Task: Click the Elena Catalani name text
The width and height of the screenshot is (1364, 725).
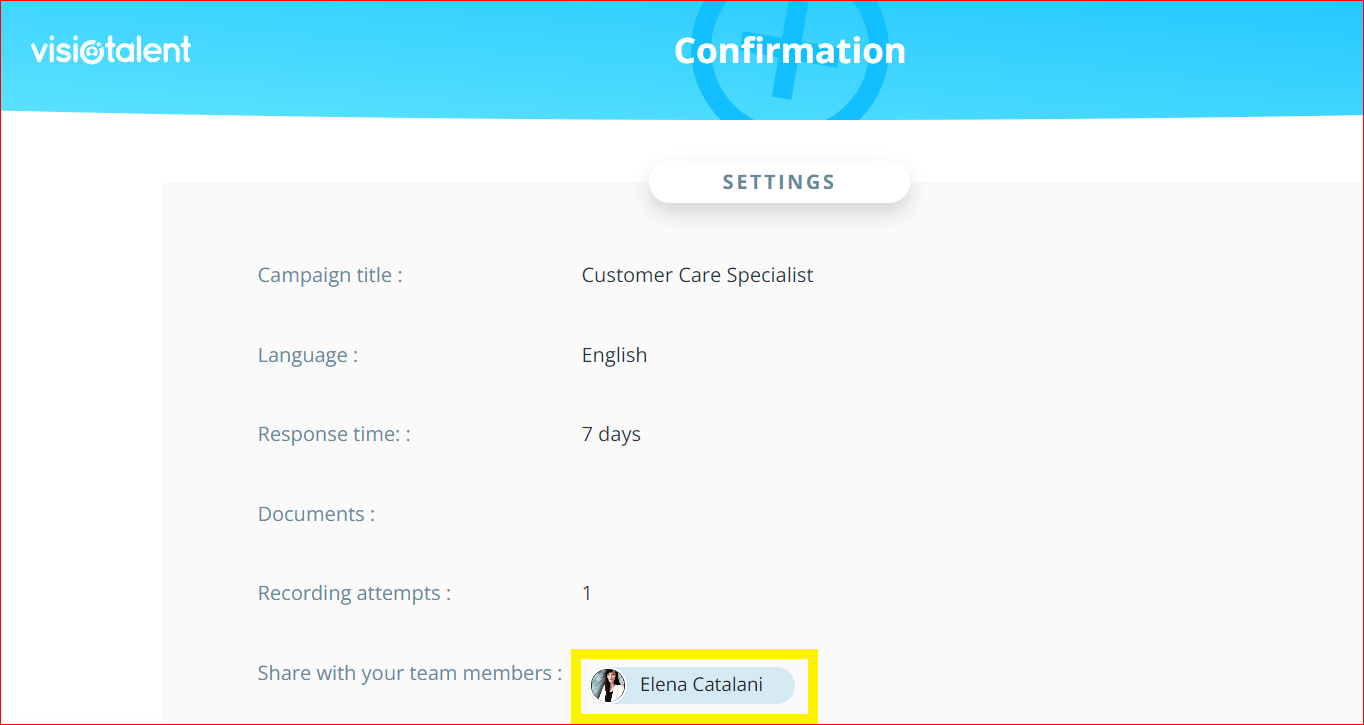Action: pyautogui.click(x=701, y=685)
